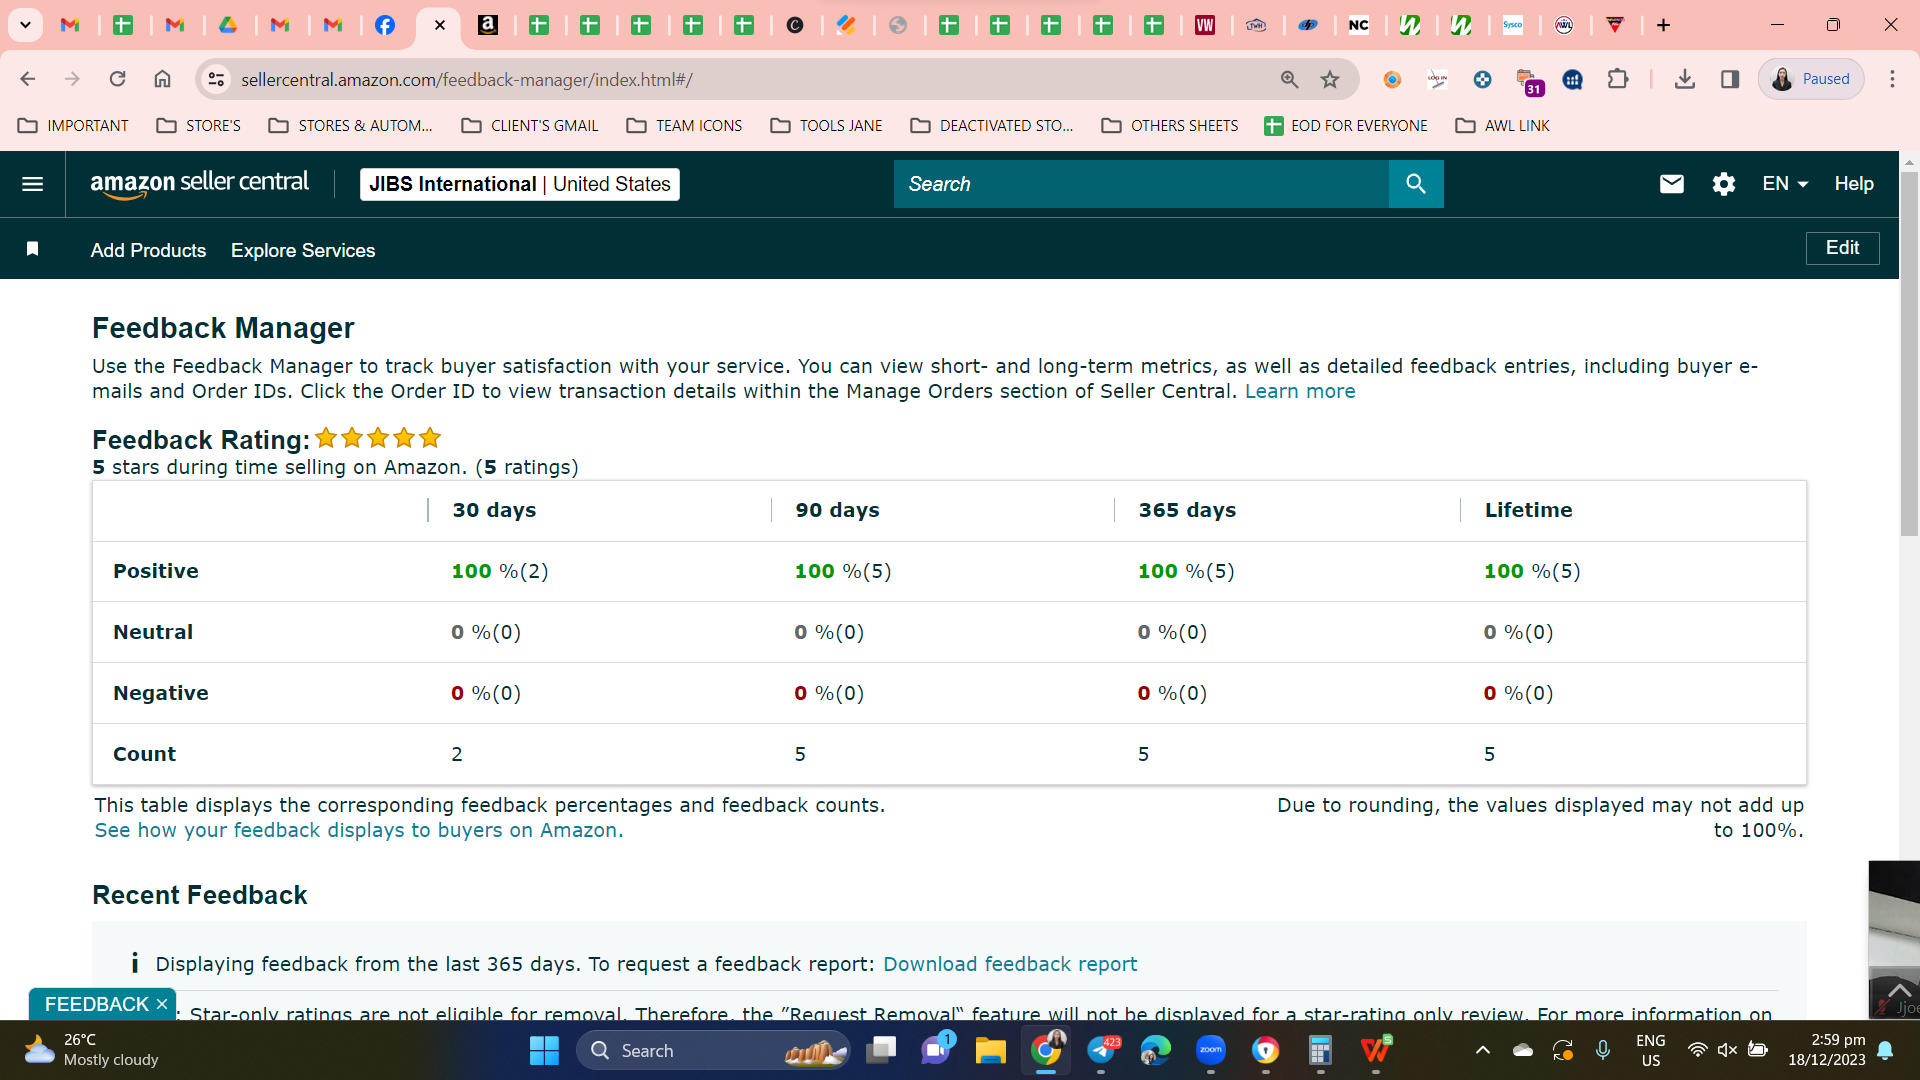The image size is (1920, 1080).
Task: Click the Edit button
Action: [x=1842, y=248]
